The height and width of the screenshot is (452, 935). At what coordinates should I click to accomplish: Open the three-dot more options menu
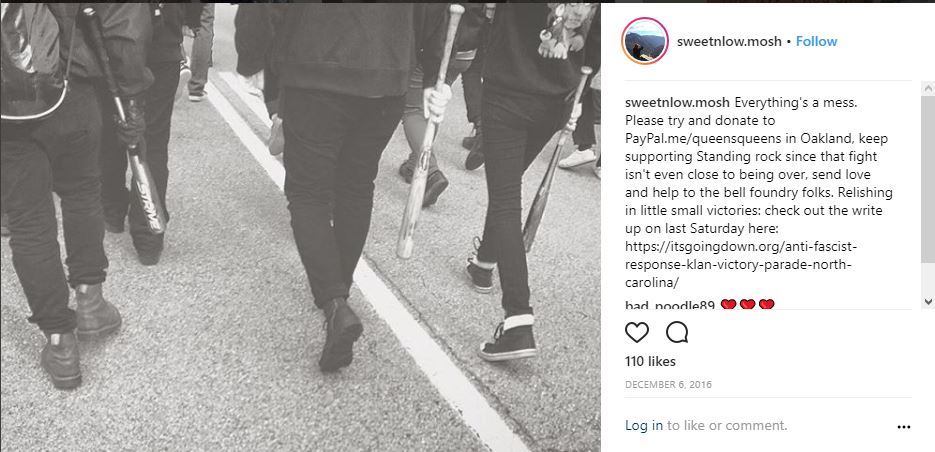(903, 427)
